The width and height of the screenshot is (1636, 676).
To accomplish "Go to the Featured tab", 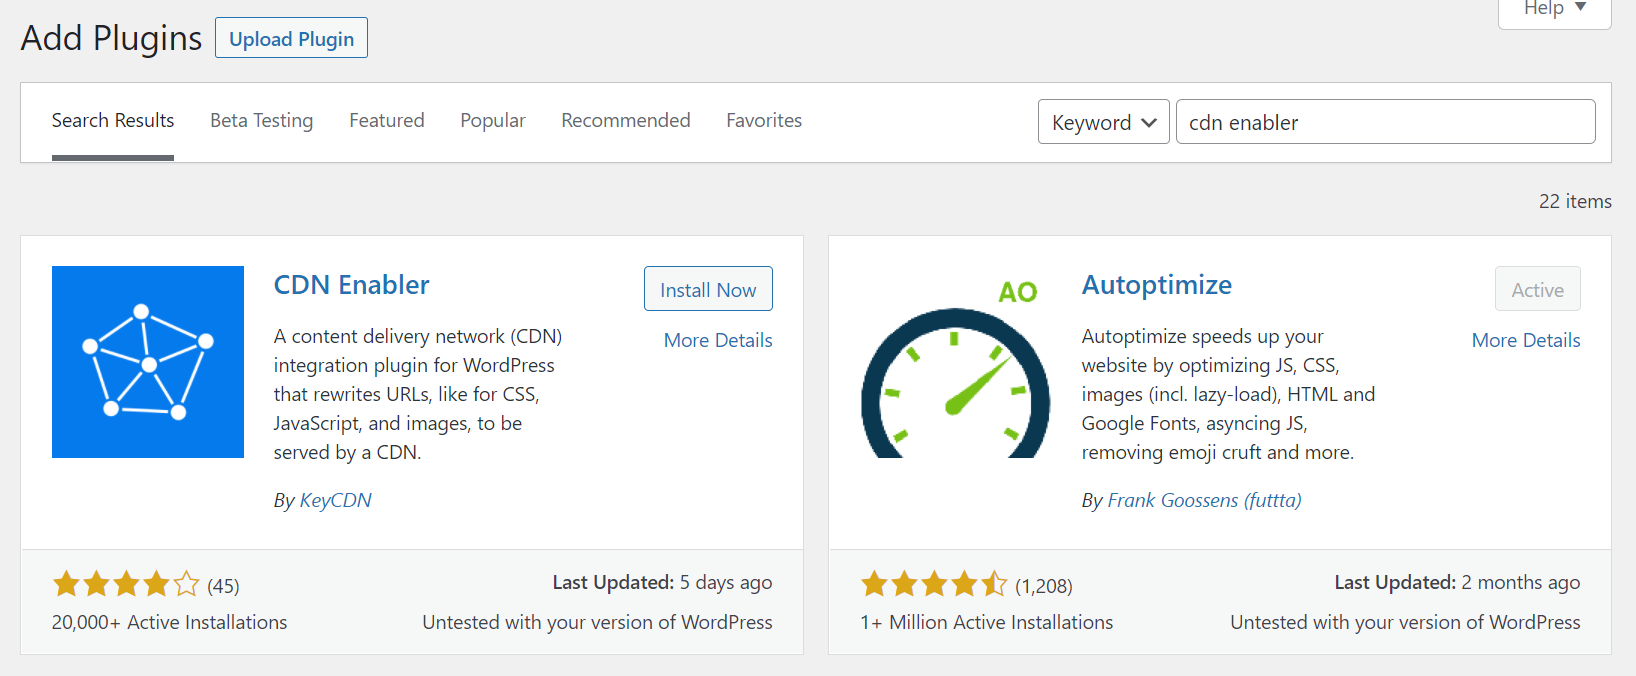I will (387, 121).
